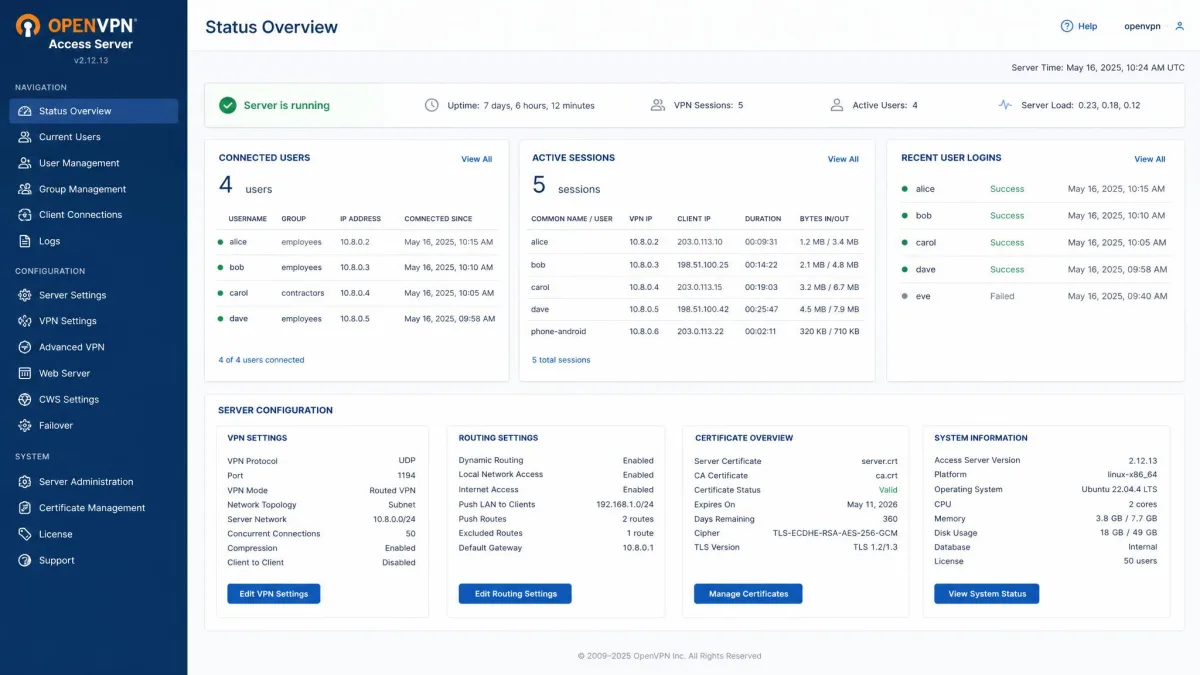This screenshot has height=675, width=1200.
Task: Click the Web Server icon
Action: click(25, 373)
